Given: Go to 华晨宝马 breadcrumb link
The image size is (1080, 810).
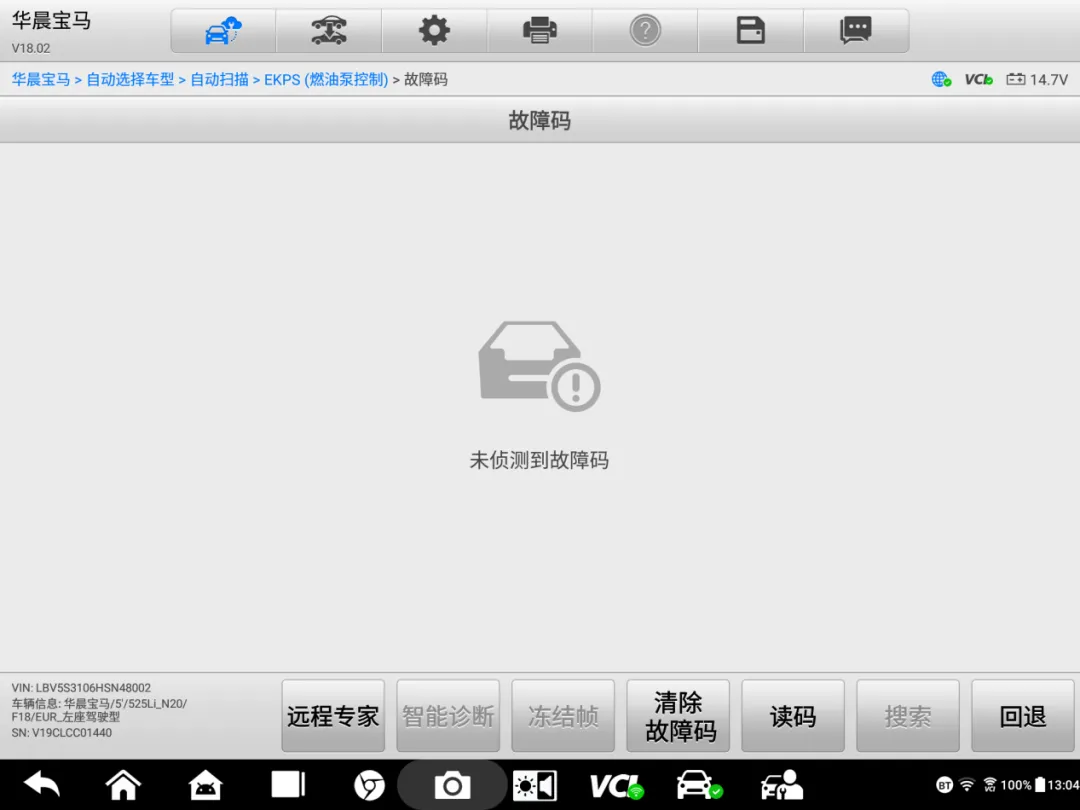Looking at the screenshot, I should point(41,79).
